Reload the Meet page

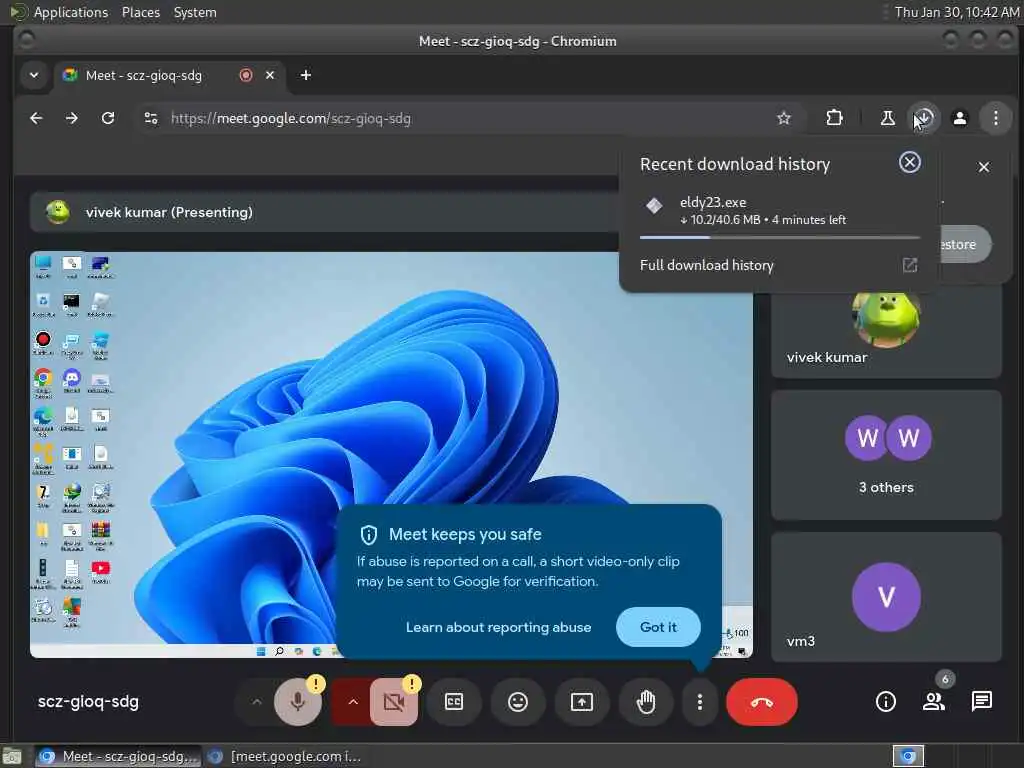point(108,118)
